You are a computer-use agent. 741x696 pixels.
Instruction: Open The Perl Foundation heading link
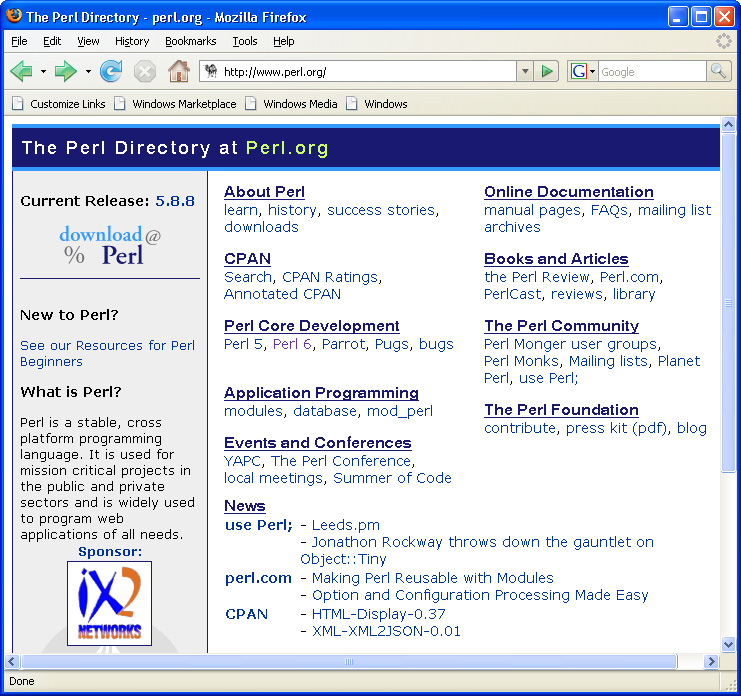tap(561, 410)
